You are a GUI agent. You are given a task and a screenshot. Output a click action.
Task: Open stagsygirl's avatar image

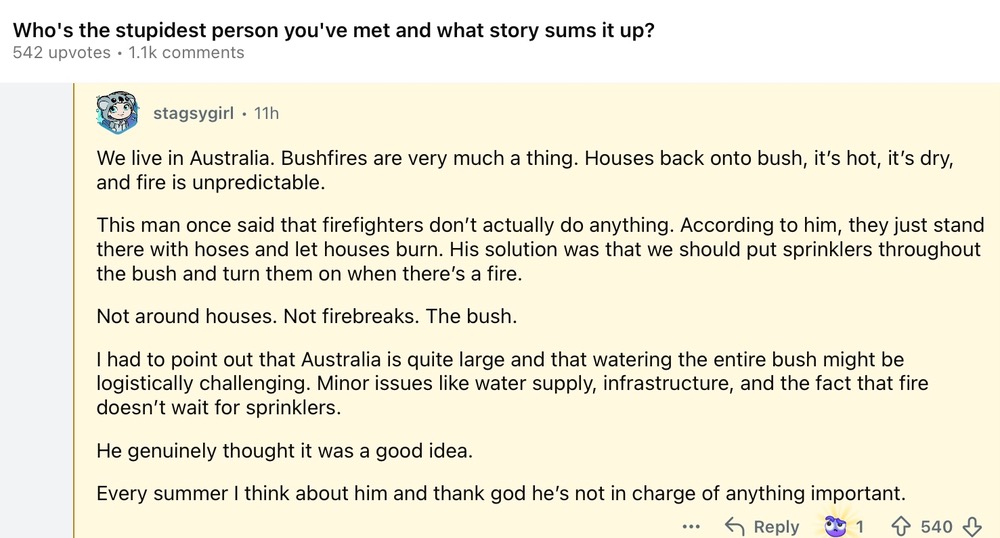(x=116, y=114)
